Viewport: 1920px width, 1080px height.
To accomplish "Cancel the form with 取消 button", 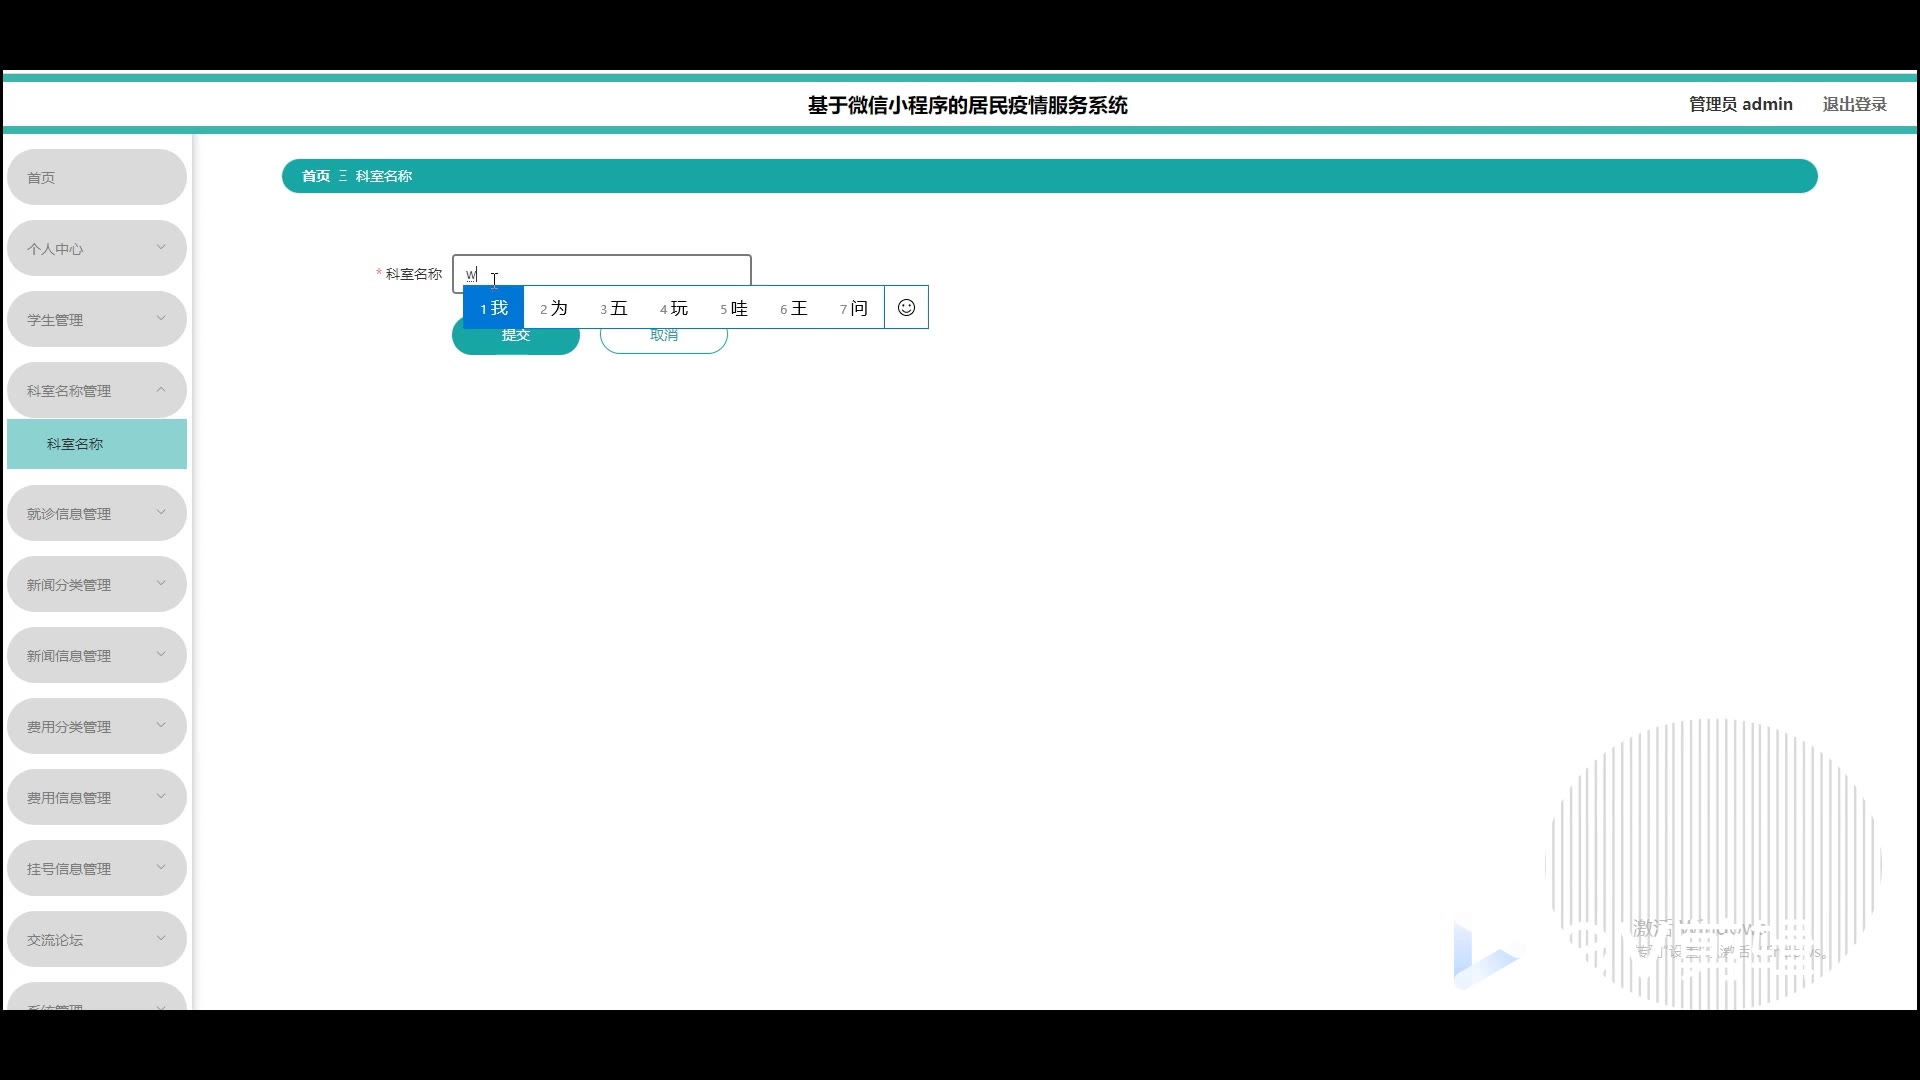I will (664, 335).
